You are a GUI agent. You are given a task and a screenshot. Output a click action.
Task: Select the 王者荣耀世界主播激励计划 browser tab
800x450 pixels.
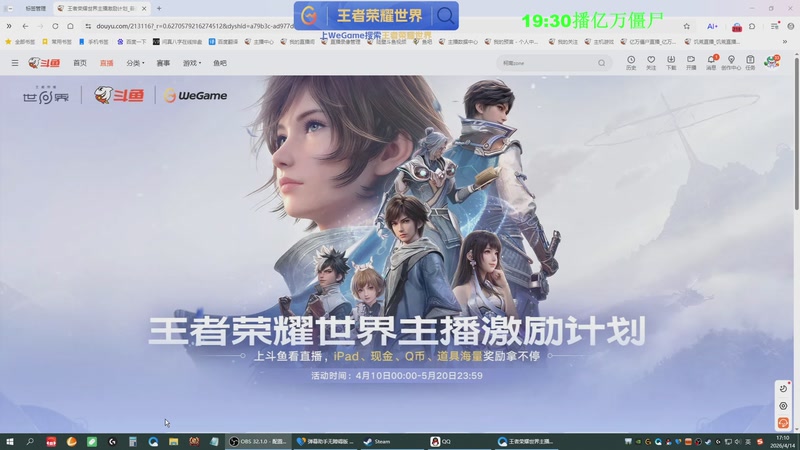pos(101,8)
